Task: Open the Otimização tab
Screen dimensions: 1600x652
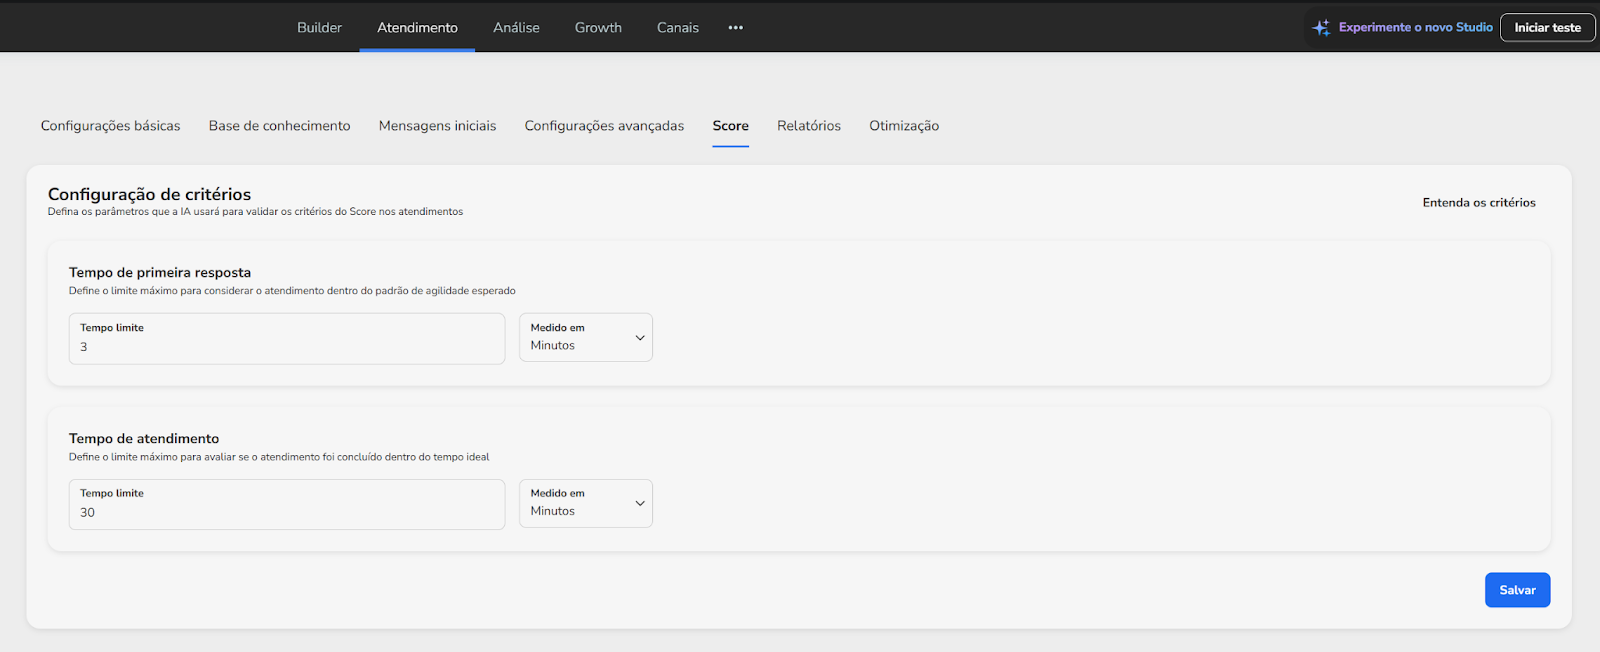Action: click(x=903, y=126)
